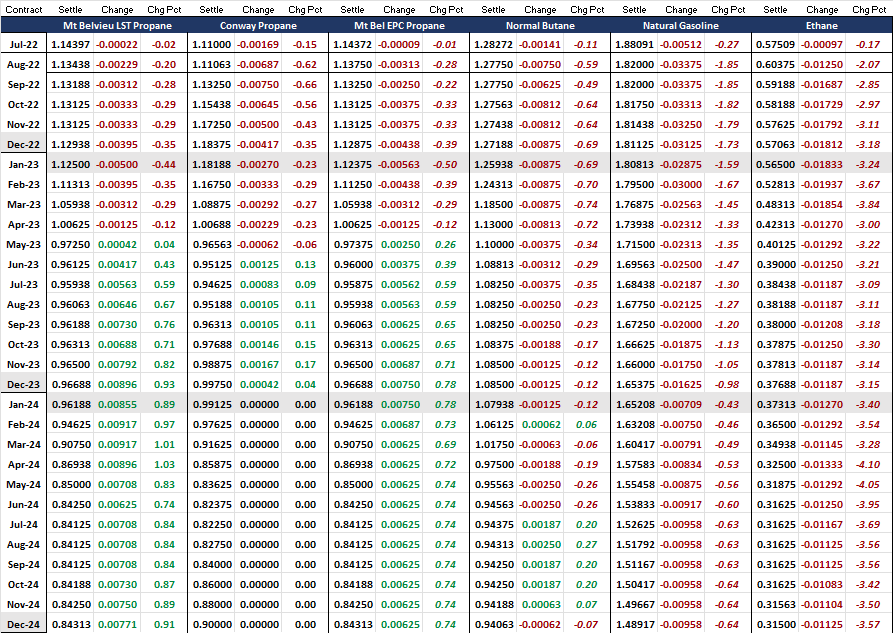Select LST Propane change value -0.00022
The height and width of the screenshot is (633, 893).
point(117,44)
